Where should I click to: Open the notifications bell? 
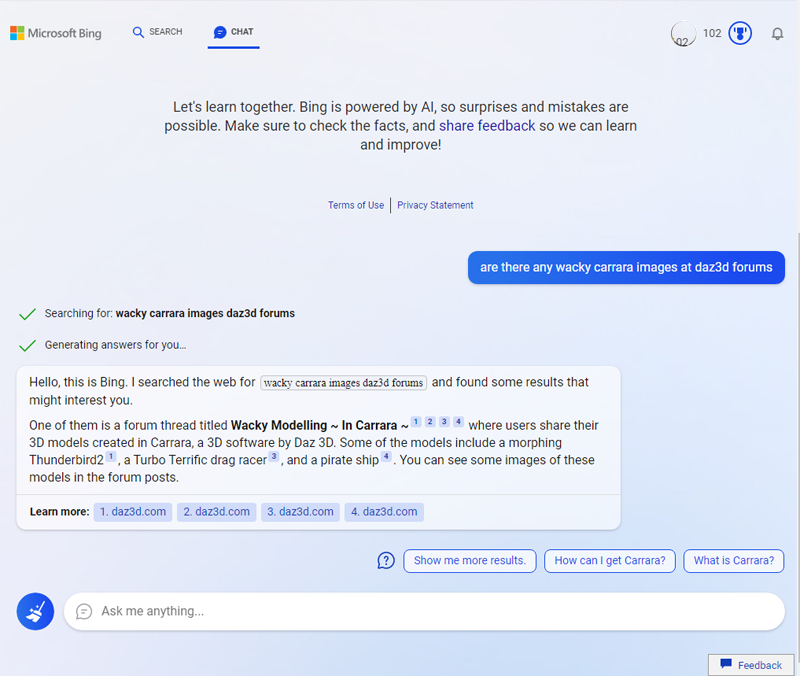[777, 34]
